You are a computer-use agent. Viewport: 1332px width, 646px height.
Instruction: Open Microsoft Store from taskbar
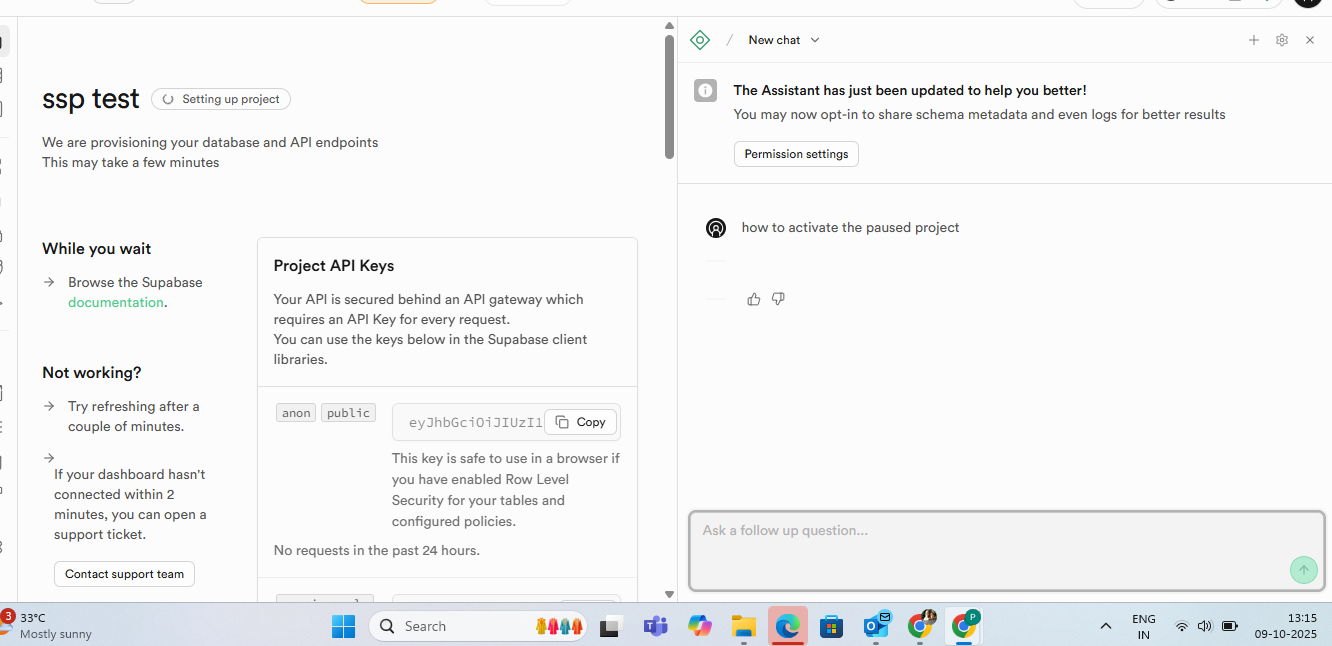[x=831, y=627]
